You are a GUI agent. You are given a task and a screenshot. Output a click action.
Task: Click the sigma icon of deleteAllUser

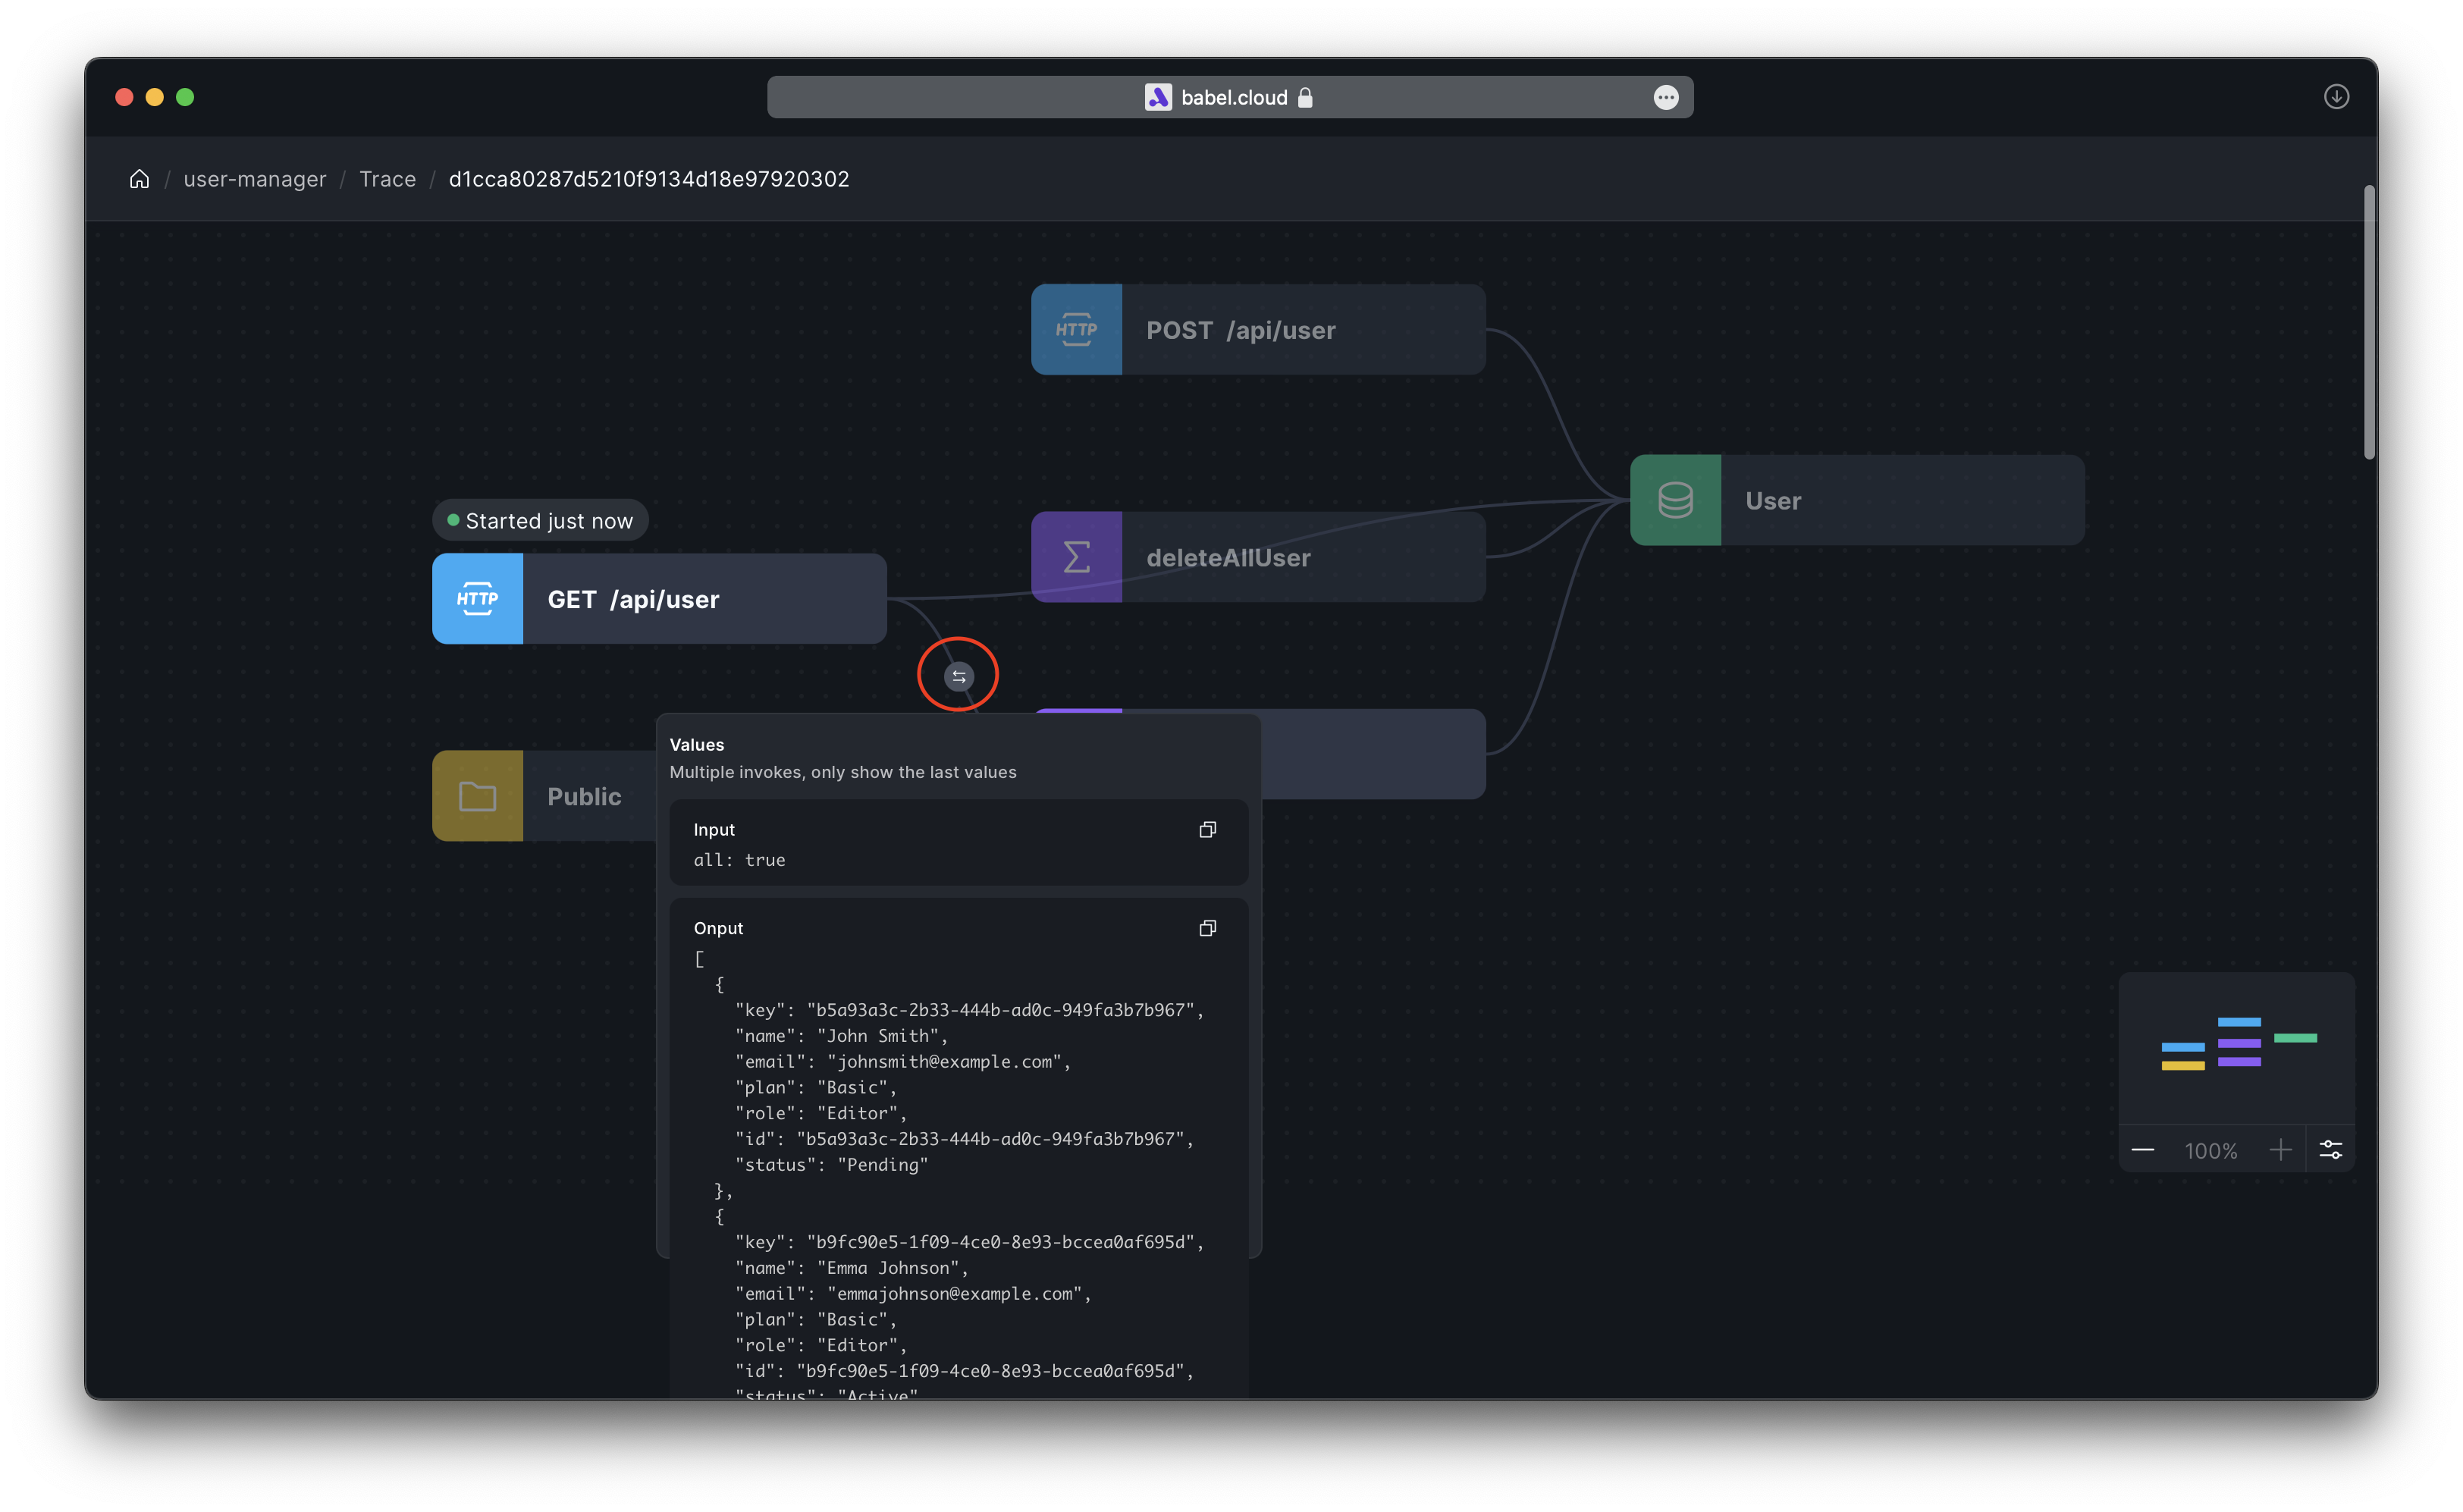[1076, 557]
